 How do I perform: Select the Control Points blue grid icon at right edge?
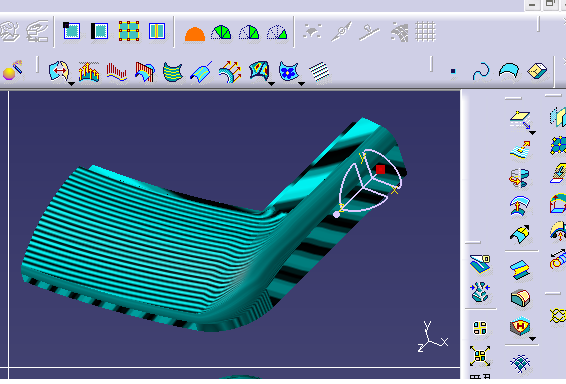pos(558,145)
